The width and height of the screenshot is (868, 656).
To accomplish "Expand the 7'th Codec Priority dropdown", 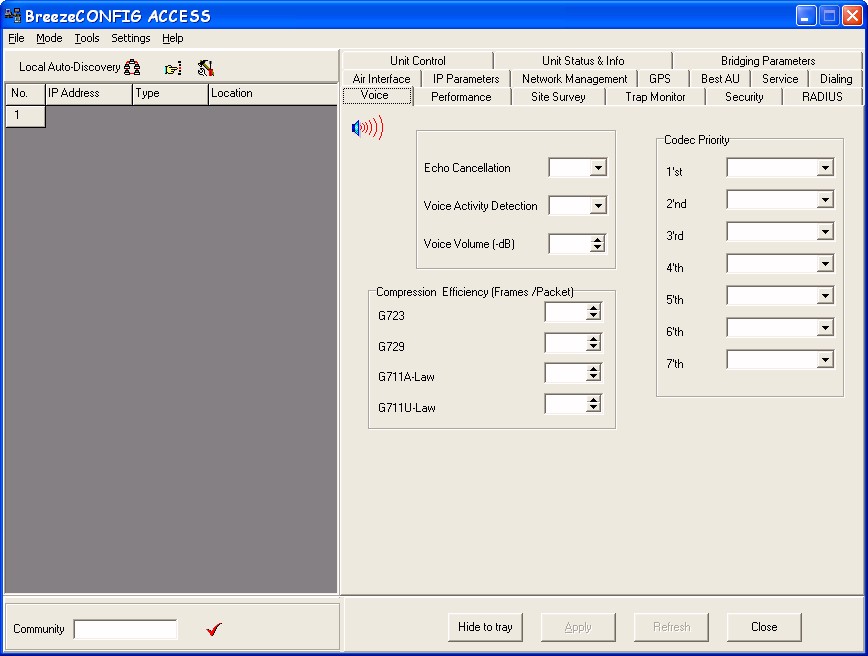I will click(x=825, y=360).
